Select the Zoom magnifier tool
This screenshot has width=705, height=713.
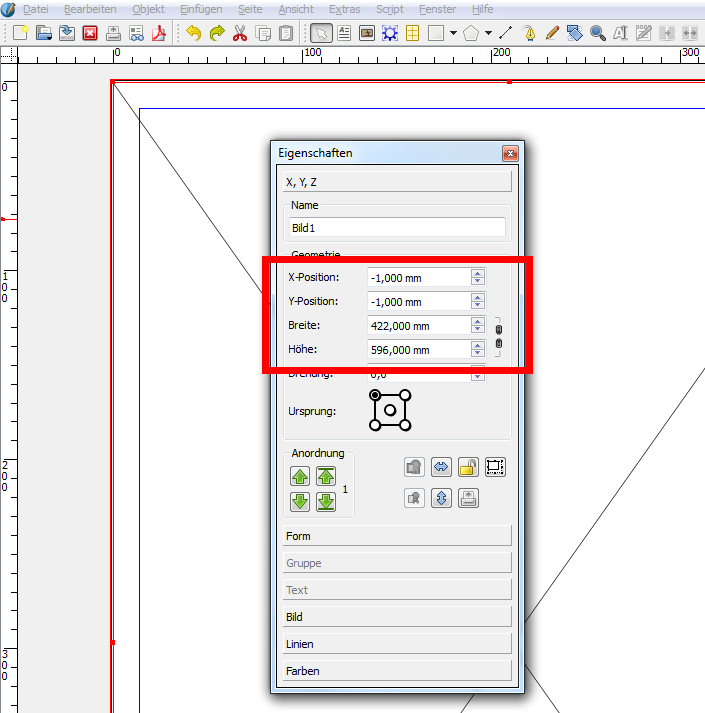pos(597,33)
